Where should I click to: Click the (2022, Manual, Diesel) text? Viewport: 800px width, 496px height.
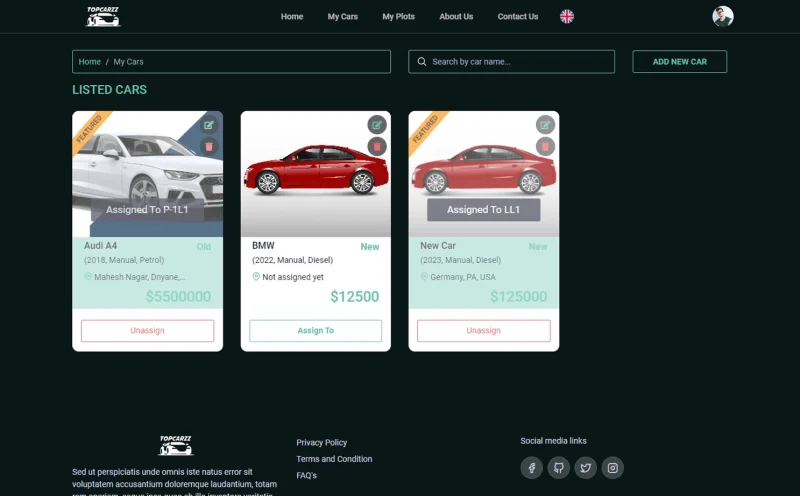pos(292,260)
